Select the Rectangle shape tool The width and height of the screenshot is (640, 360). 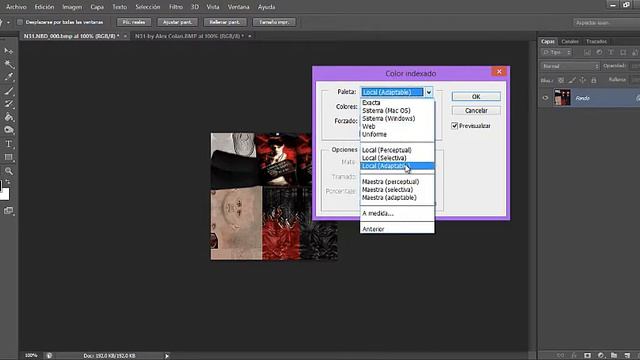coord(8,157)
